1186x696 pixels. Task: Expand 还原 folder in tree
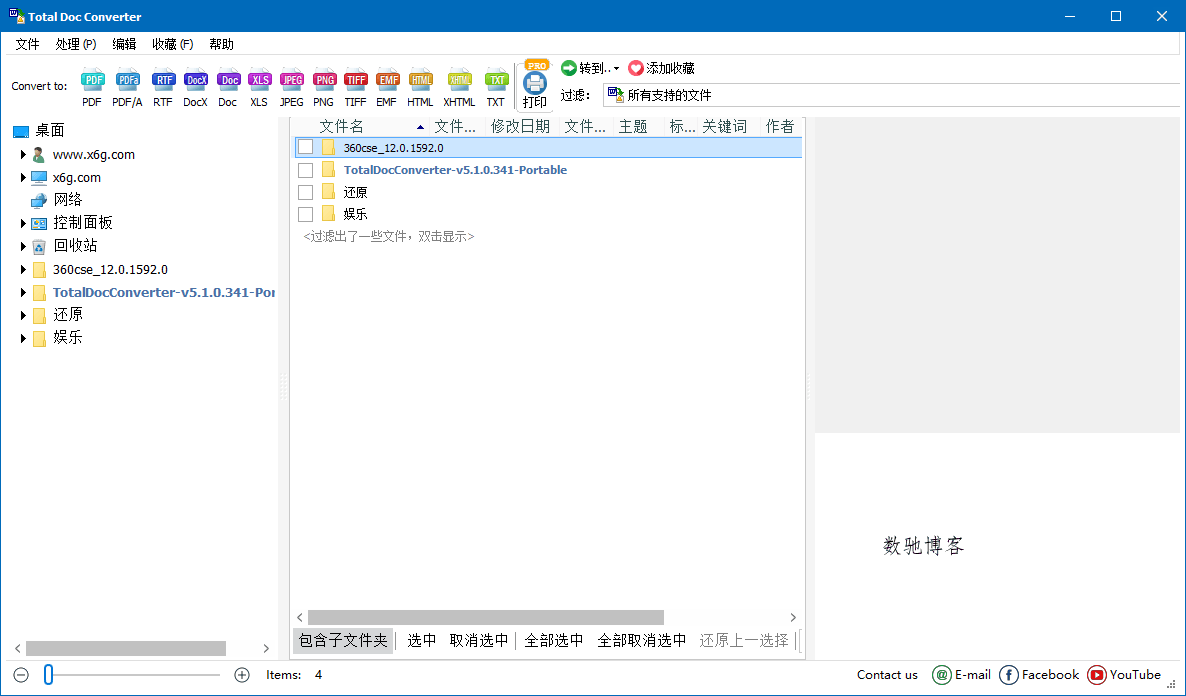click(x=23, y=315)
